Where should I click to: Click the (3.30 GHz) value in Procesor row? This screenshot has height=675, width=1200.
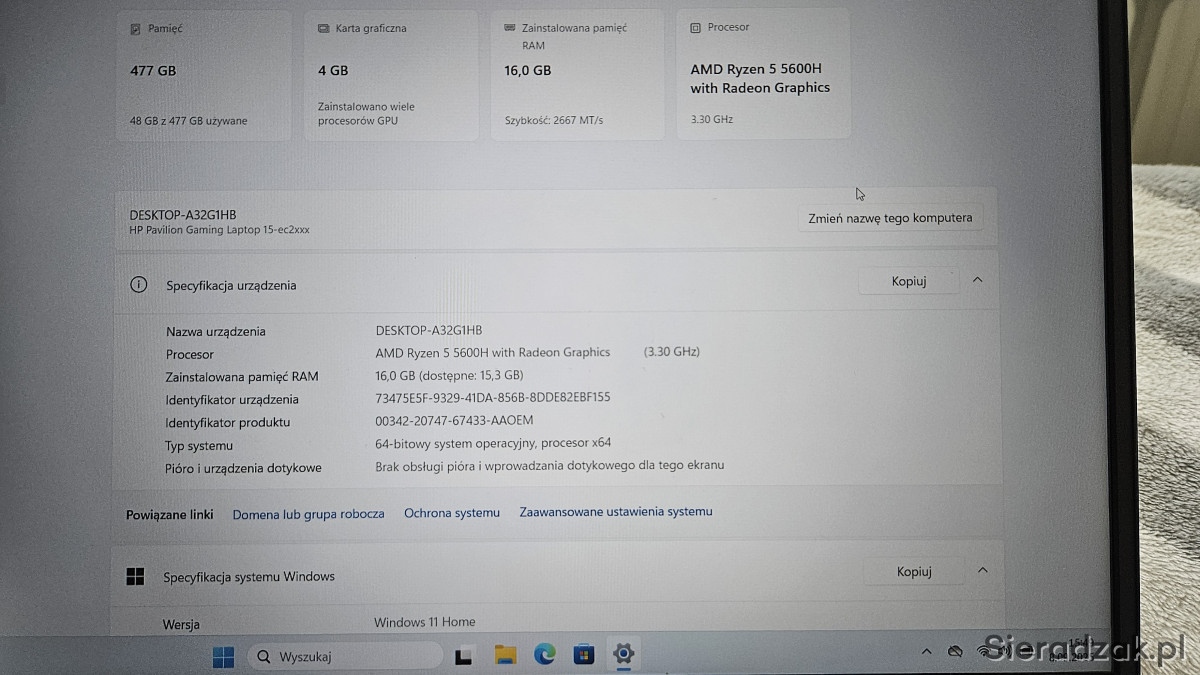point(672,352)
